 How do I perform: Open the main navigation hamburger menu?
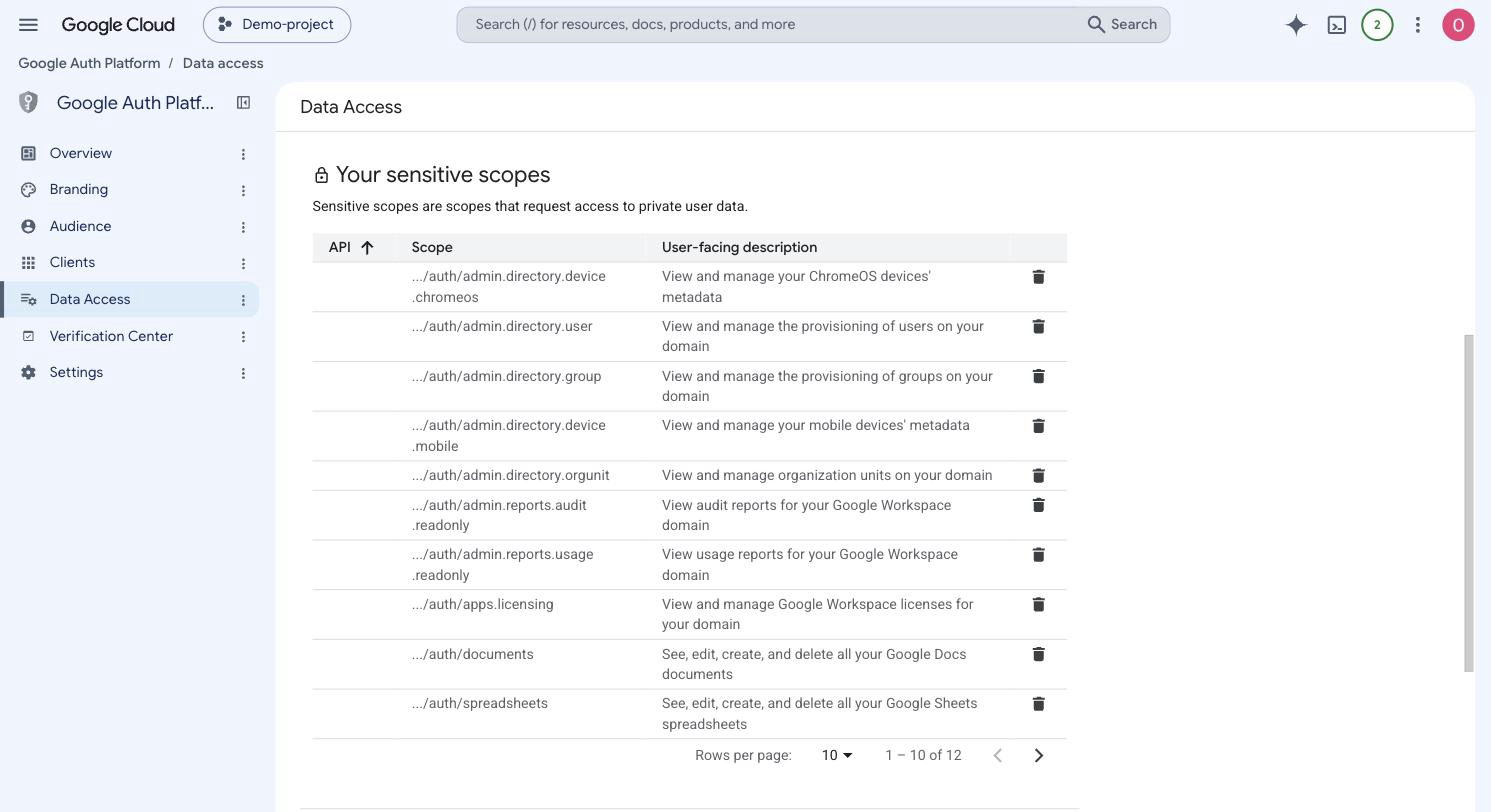pos(28,24)
